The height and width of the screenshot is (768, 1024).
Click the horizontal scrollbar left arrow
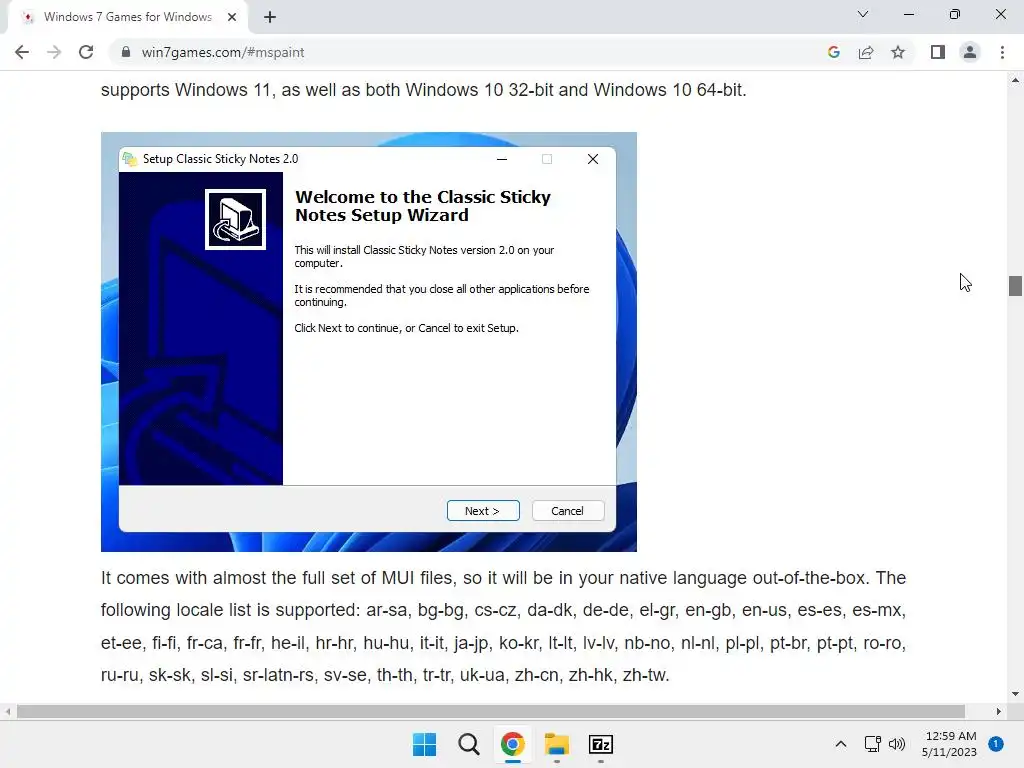click(8, 711)
